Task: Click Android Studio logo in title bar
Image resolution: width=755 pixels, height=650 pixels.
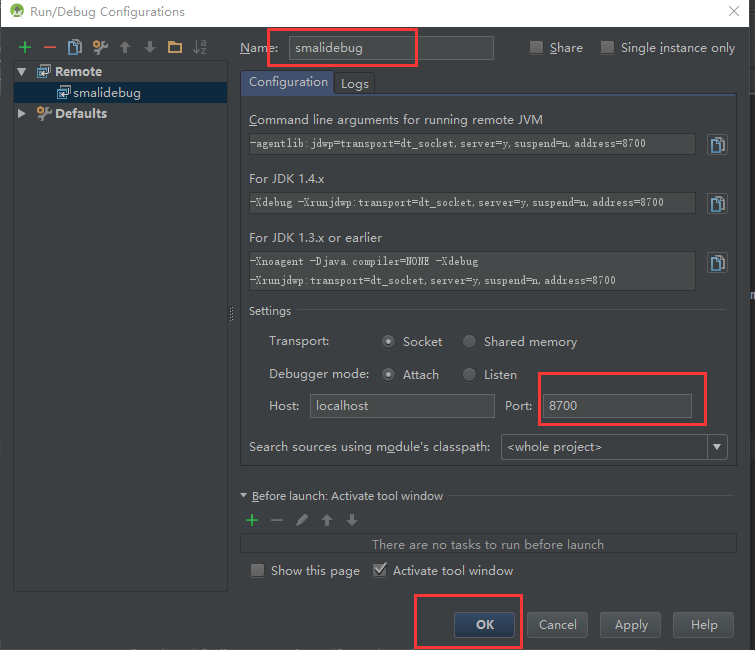Action: coord(17,11)
